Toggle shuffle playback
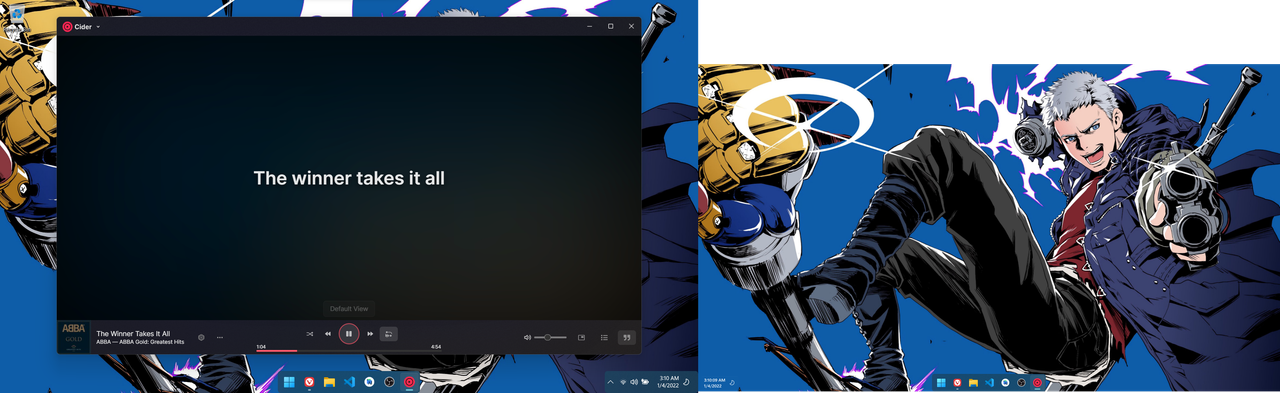The width and height of the screenshot is (1280, 393). click(x=310, y=334)
